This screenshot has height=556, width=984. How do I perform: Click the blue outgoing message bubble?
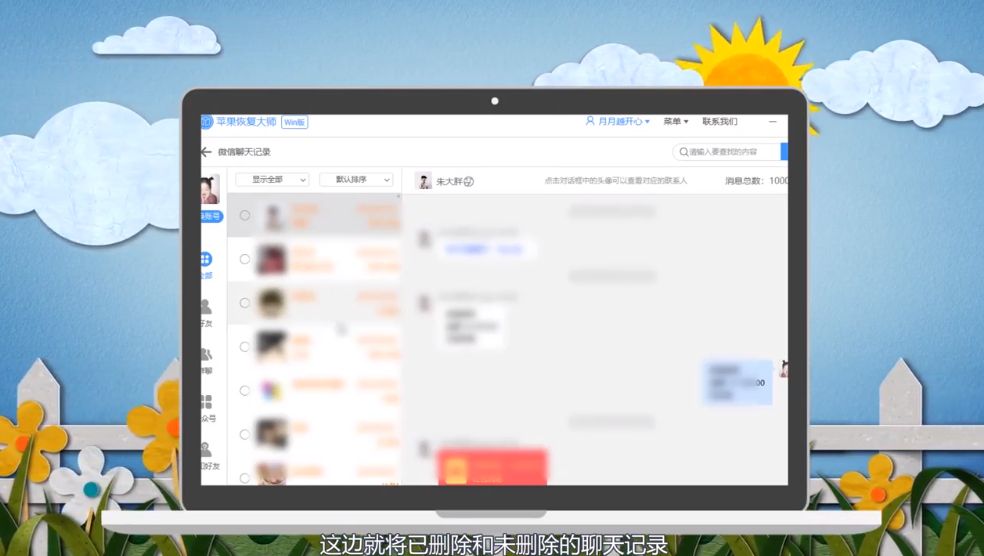(737, 382)
